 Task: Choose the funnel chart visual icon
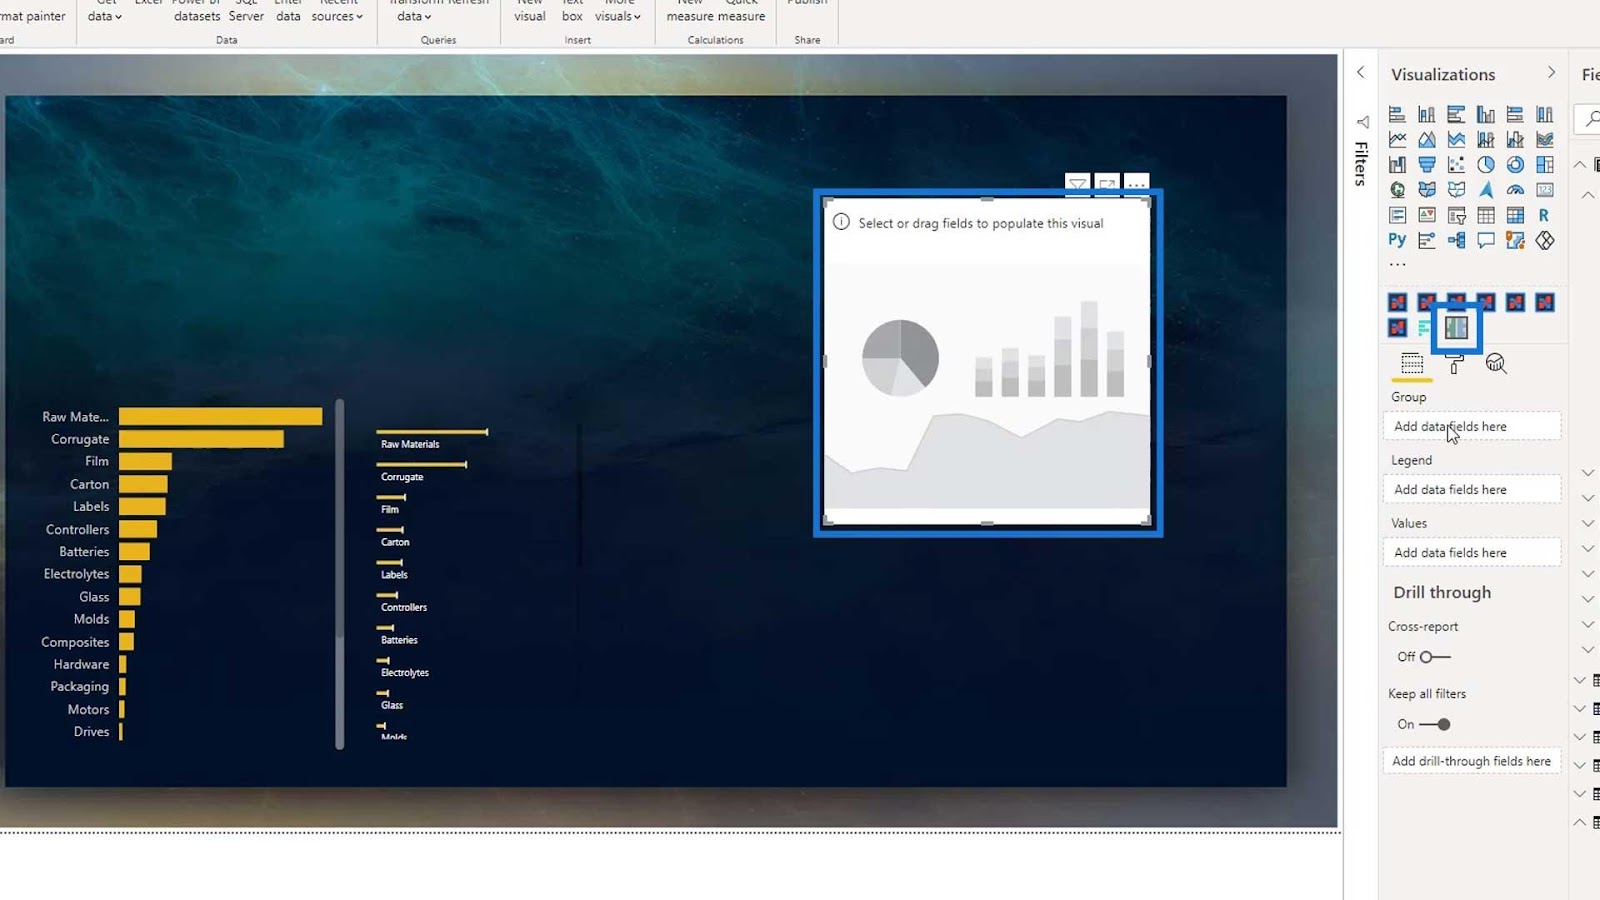pyautogui.click(x=1427, y=165)
